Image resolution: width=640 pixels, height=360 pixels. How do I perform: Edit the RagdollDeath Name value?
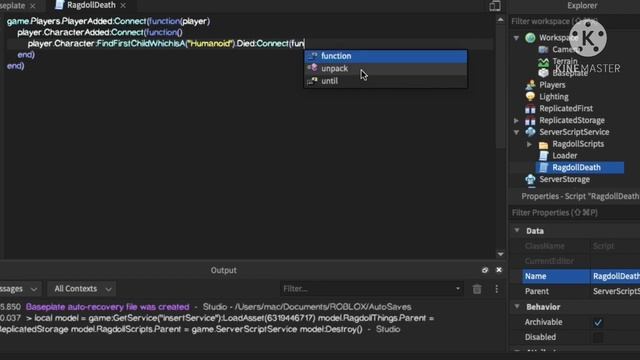[615, 276]
